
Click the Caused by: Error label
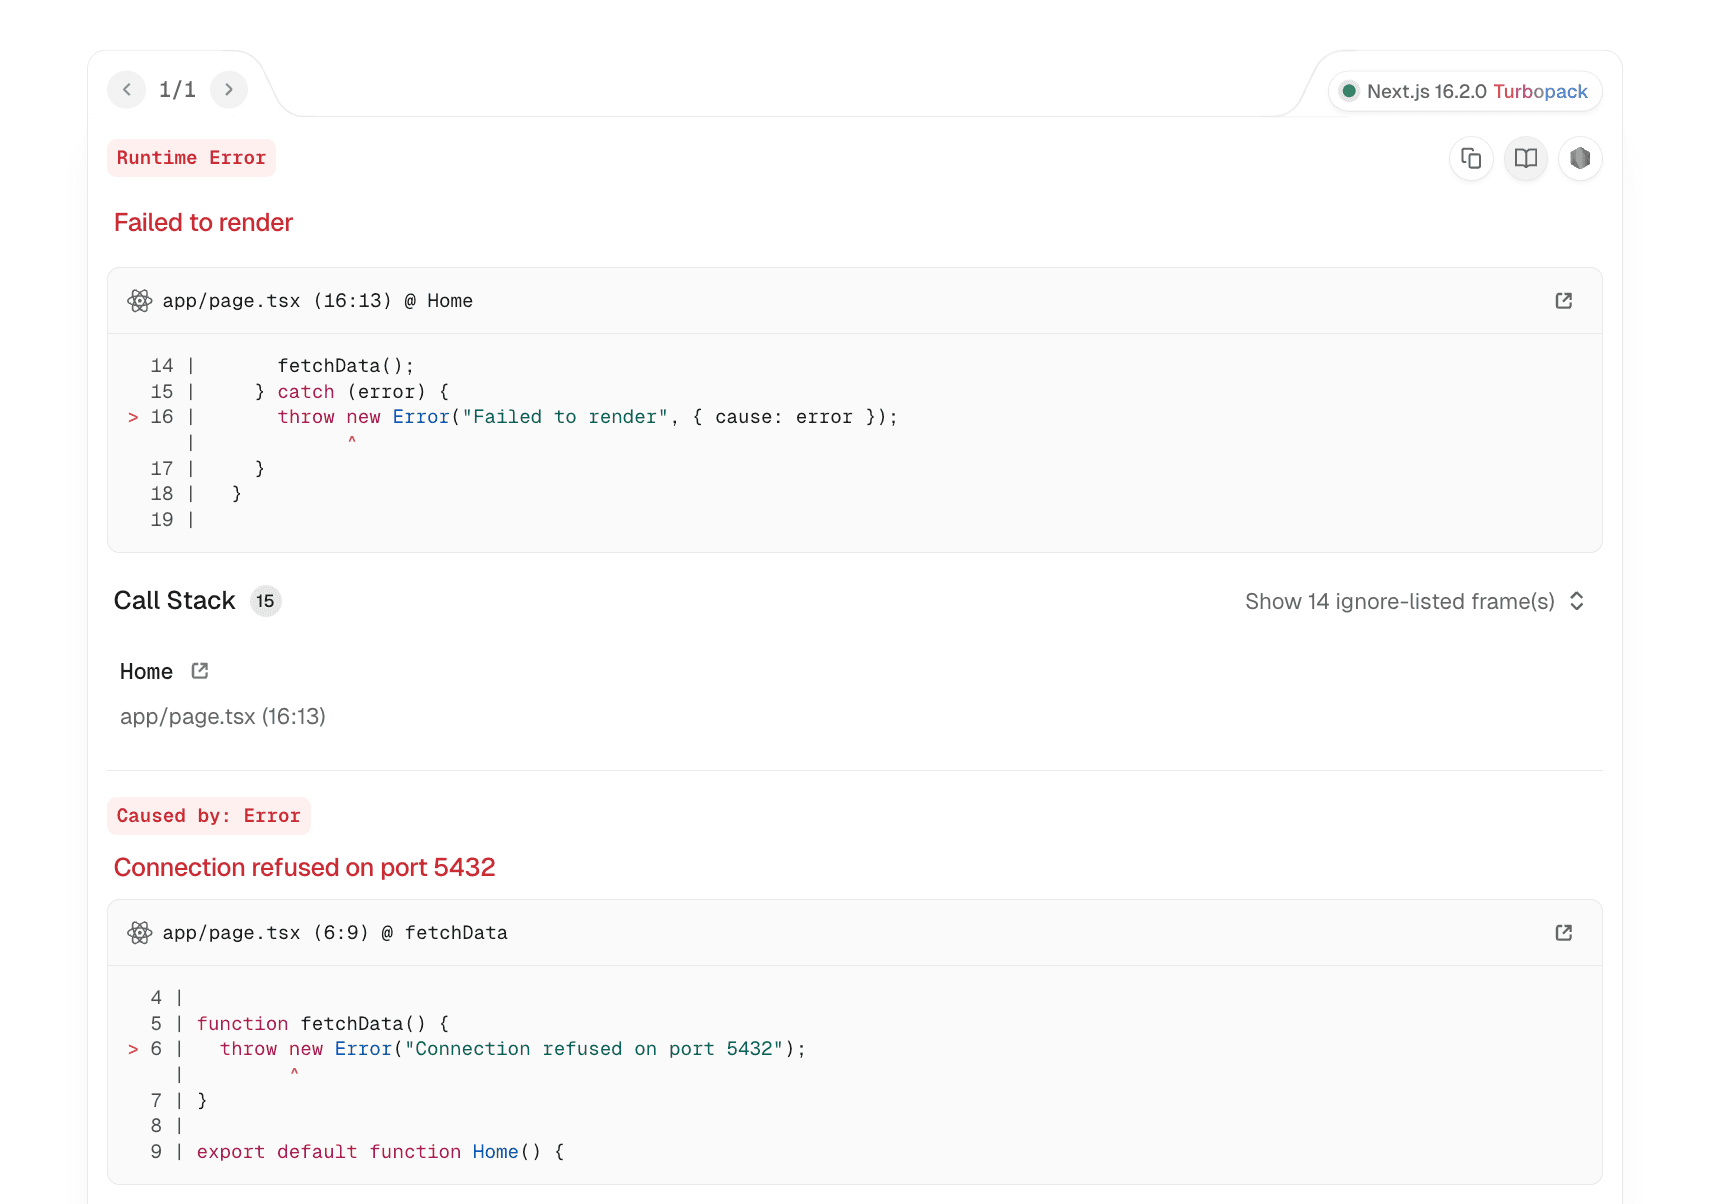click(208, 816)
